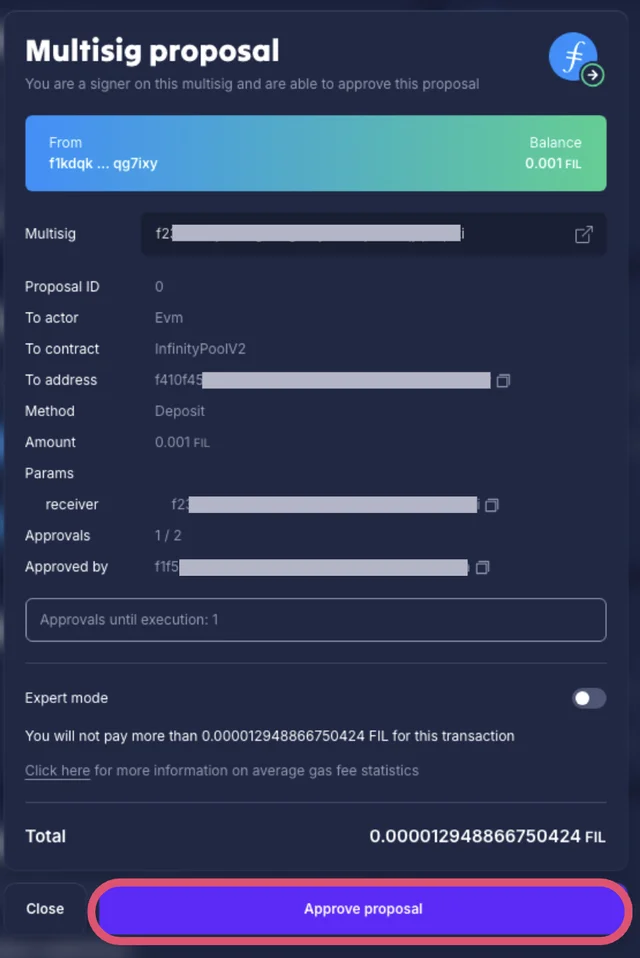Copy the Approved by address
Viewport: 640px width, 958px height.
(x=483, y=567)
